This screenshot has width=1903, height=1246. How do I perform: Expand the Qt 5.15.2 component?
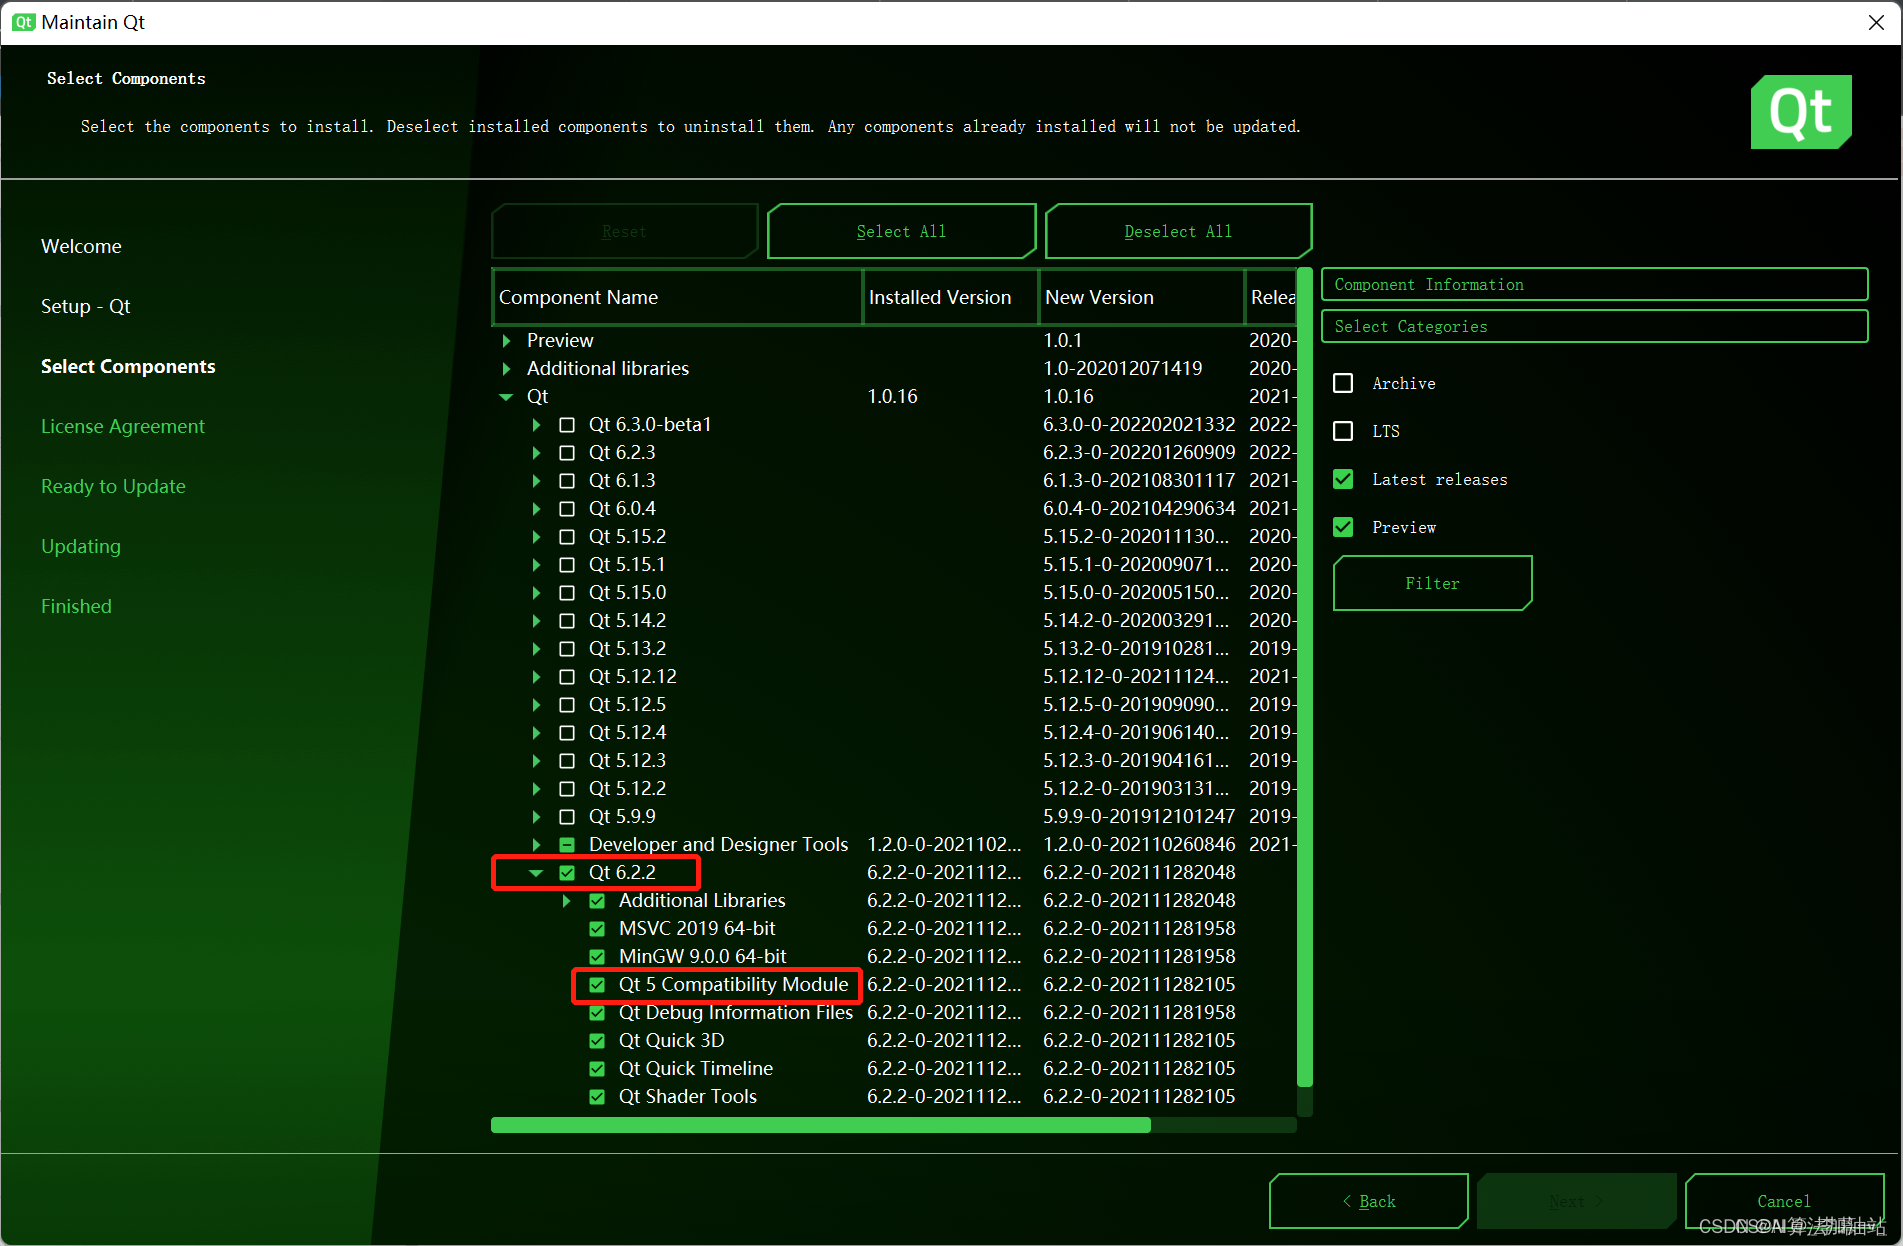tap(537, 536)
